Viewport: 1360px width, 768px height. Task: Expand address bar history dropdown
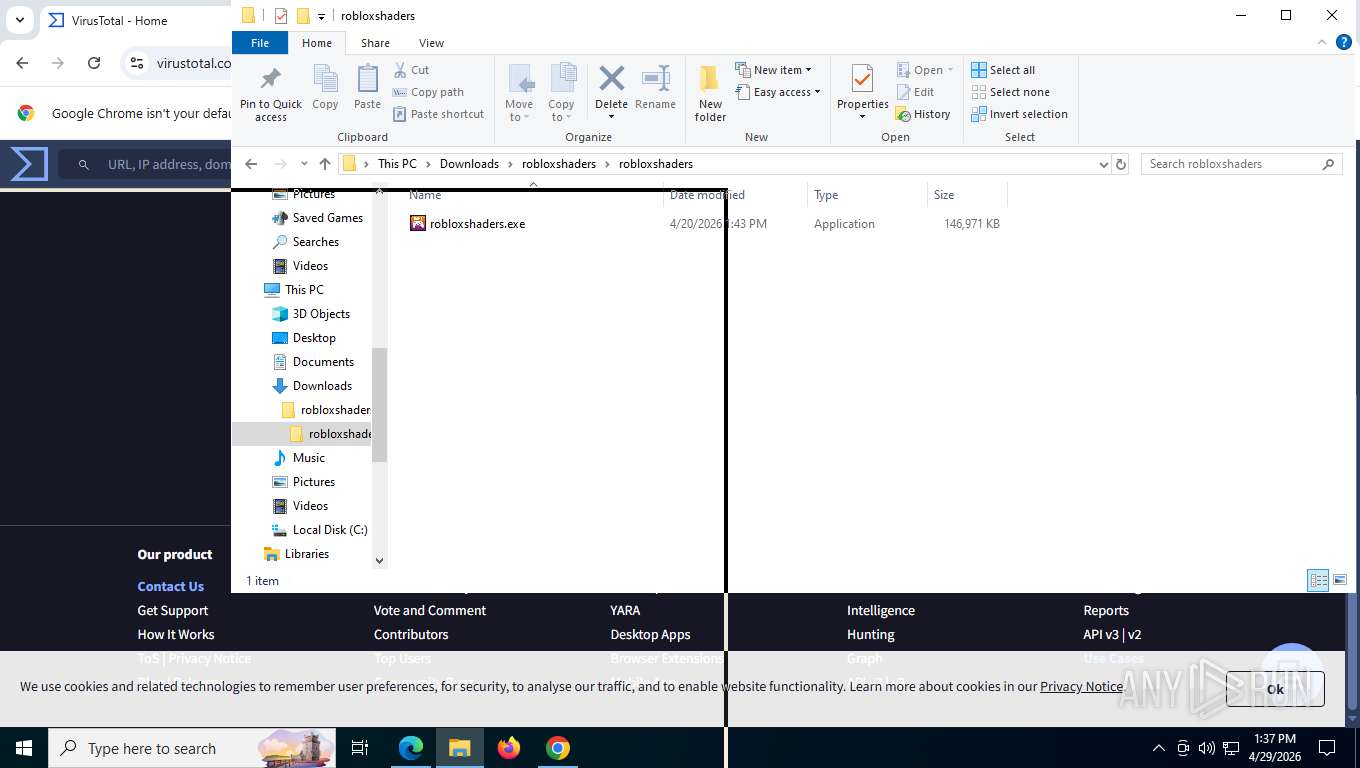pos(1103,164)
